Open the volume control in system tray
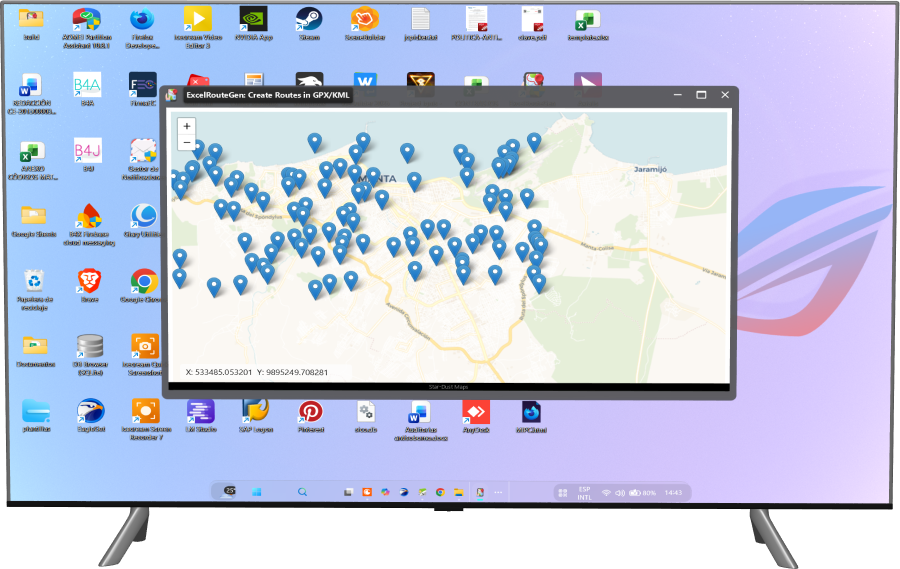900x569 pixels. pos(620,493)
